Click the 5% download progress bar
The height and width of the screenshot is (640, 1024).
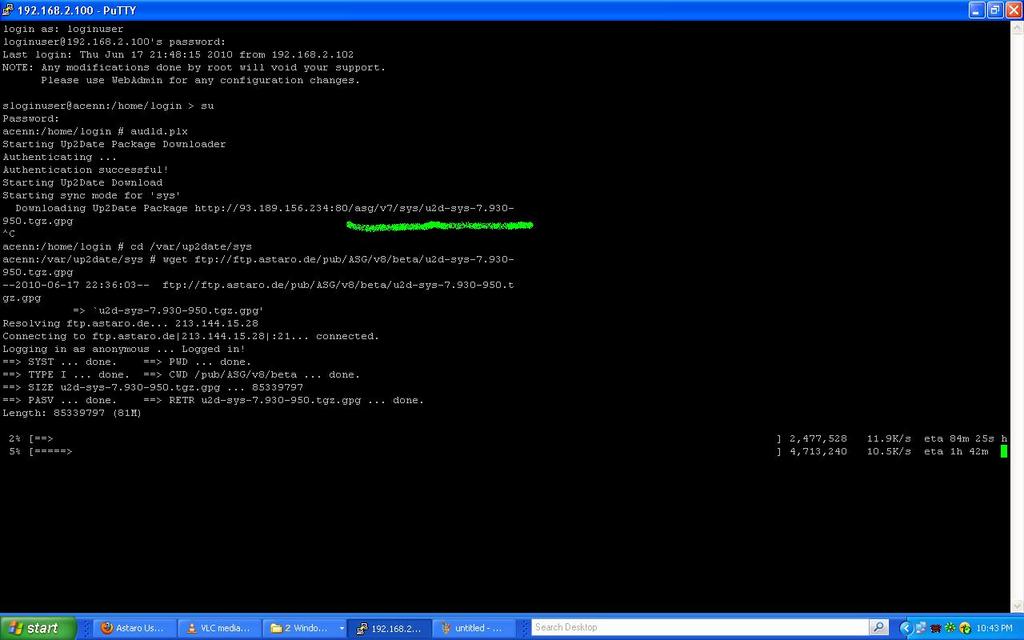tap(405, 451)
